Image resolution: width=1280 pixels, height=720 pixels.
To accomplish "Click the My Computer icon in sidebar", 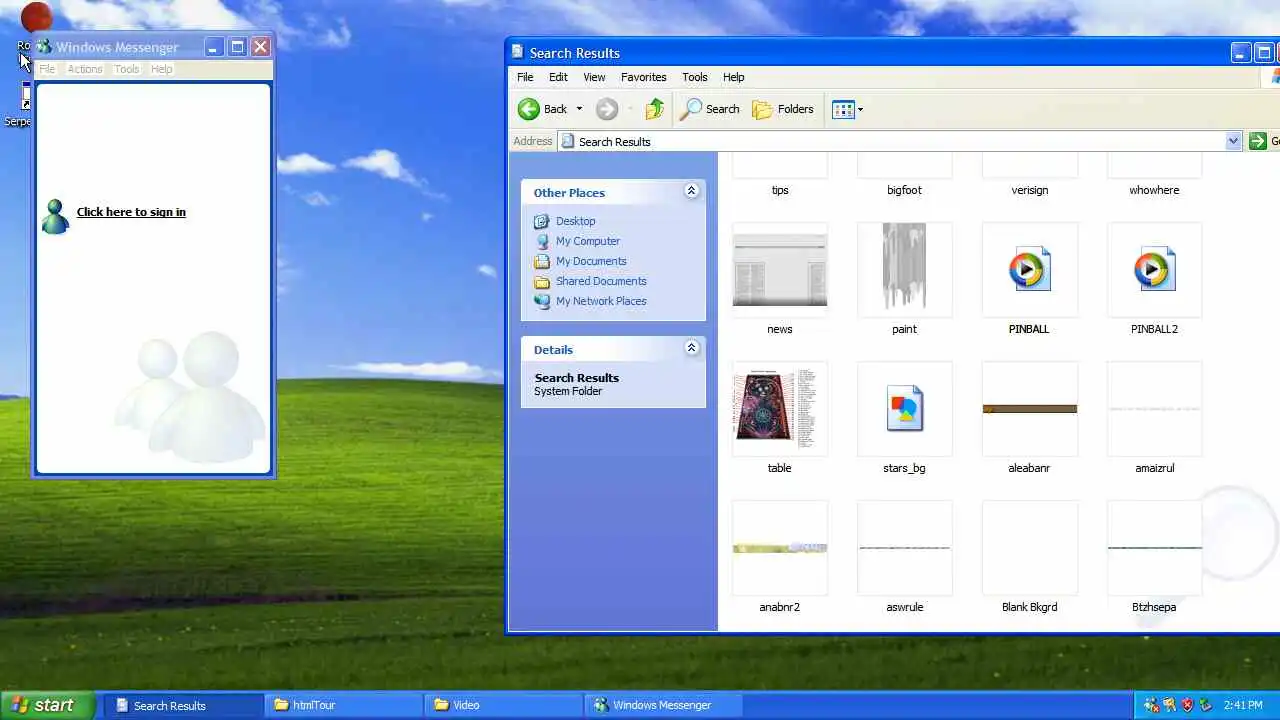I will pyautogui.click(x=542, y=241).
